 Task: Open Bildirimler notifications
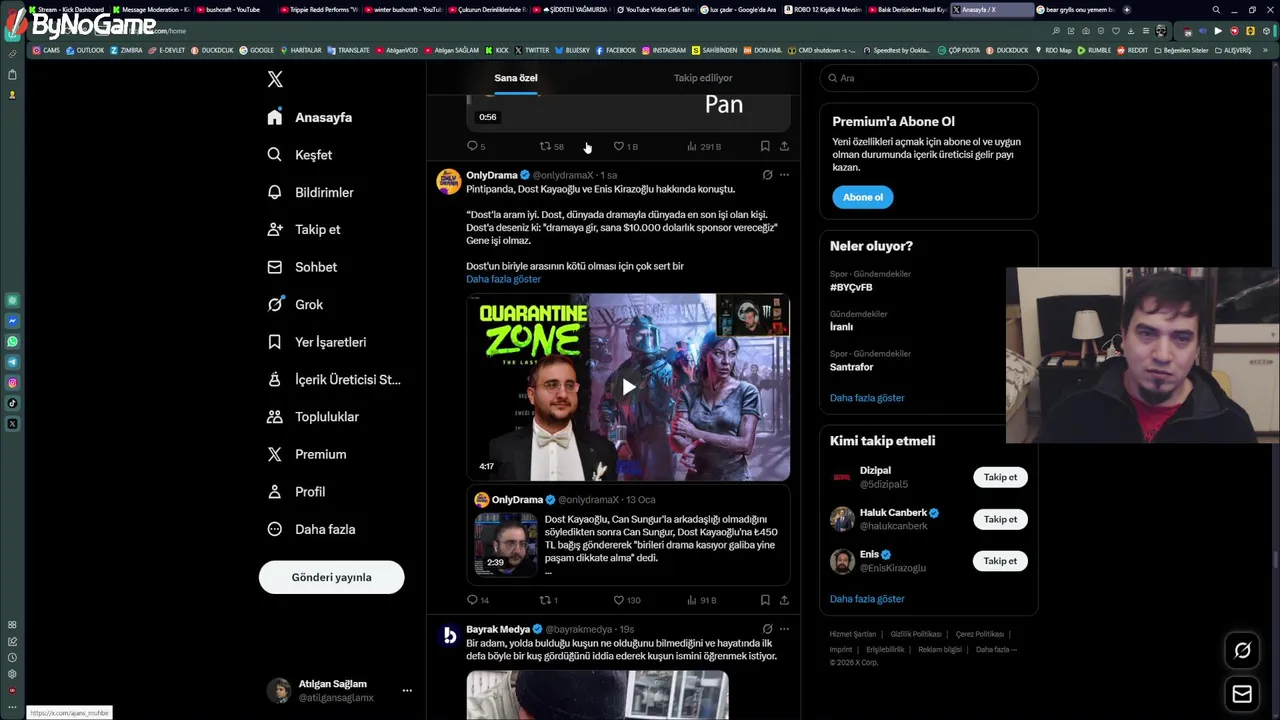[x=311, y=192]
